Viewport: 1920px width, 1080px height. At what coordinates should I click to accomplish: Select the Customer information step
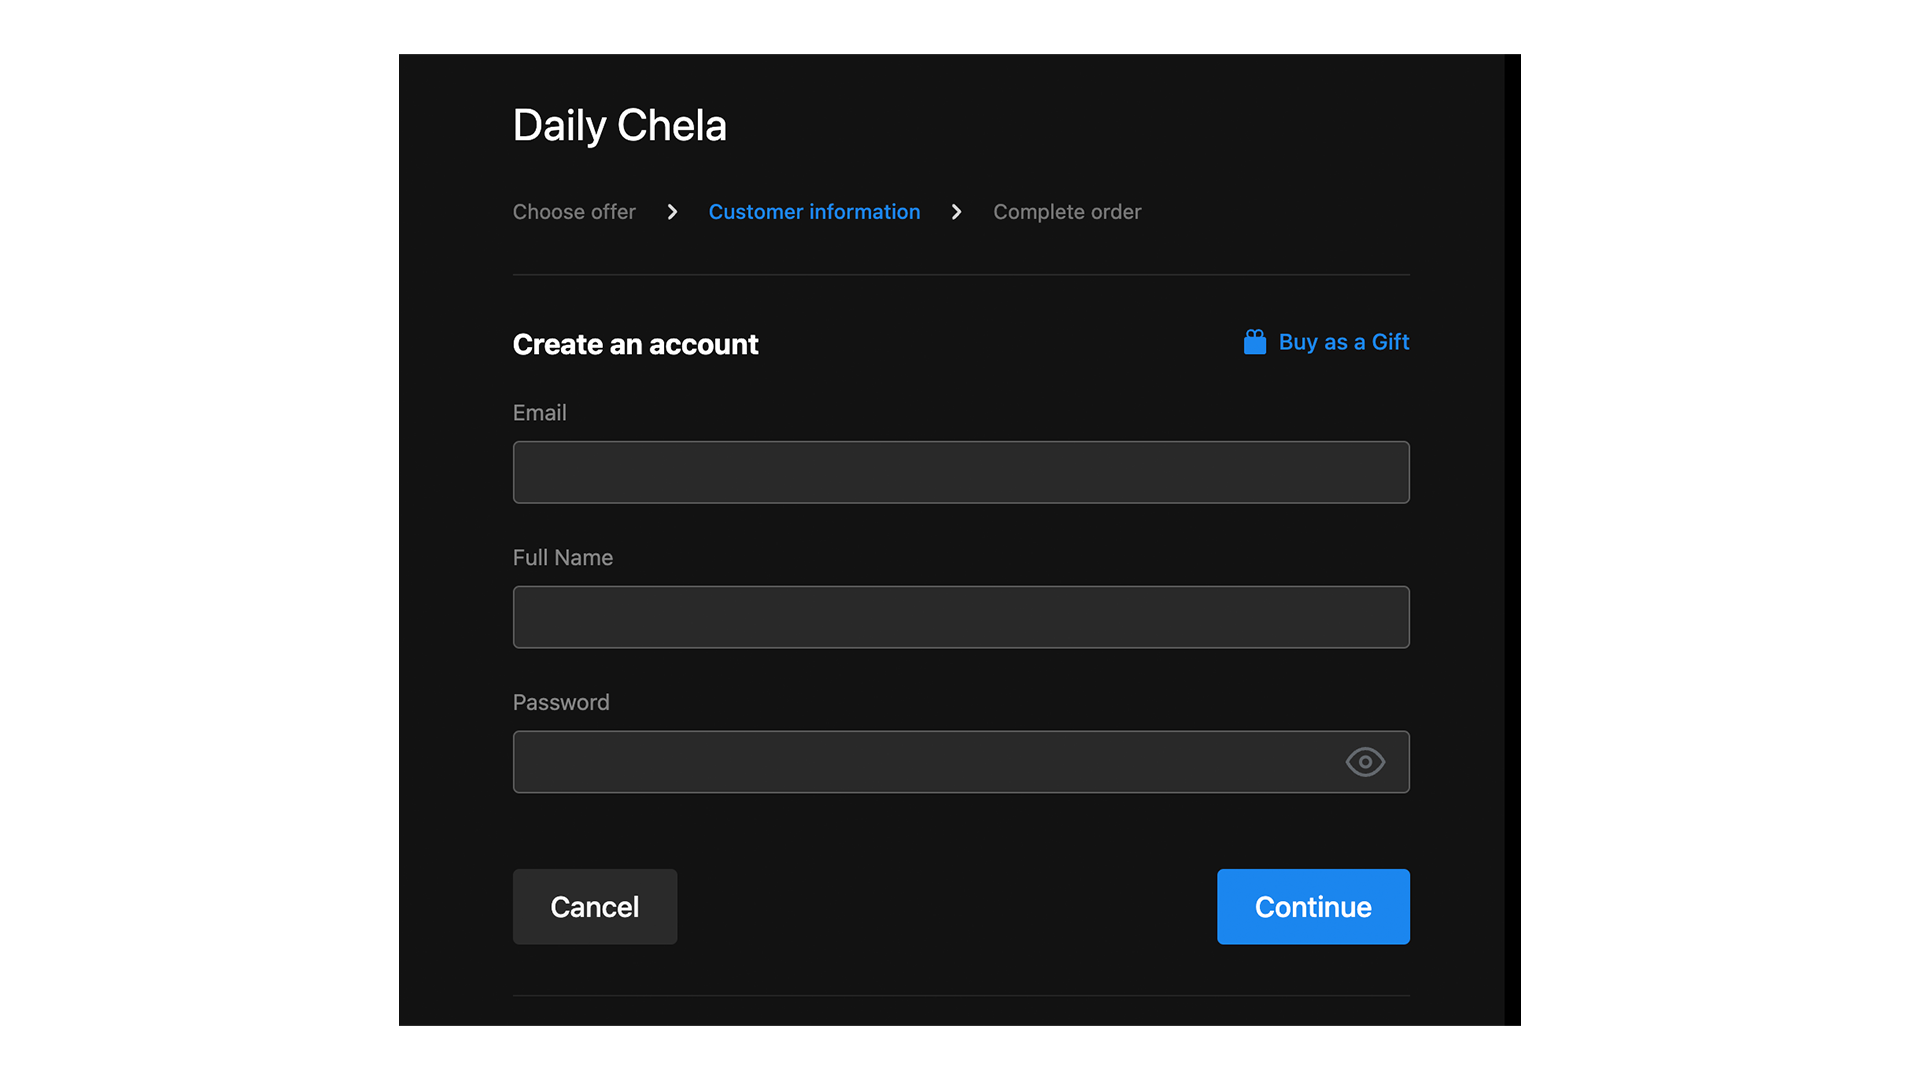click(814, 212)
